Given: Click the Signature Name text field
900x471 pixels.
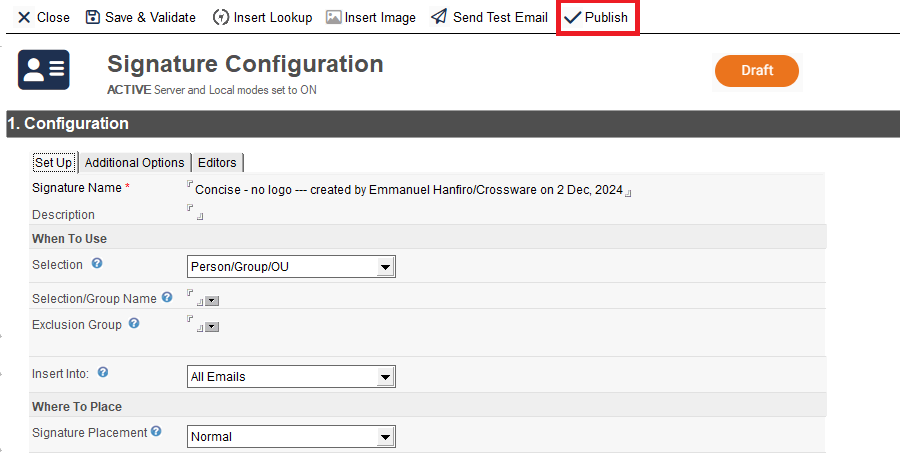Looking at the screenshot, I should pyautogui.click(x=408, y=189).
